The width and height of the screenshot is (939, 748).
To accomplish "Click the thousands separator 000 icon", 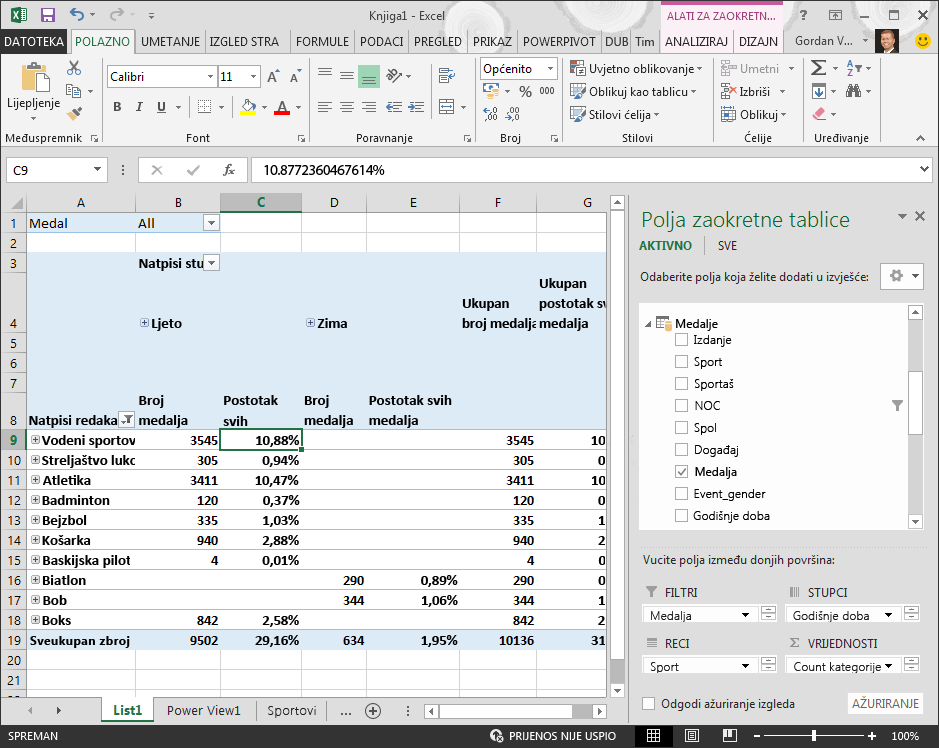I will (x=547, y=91).
